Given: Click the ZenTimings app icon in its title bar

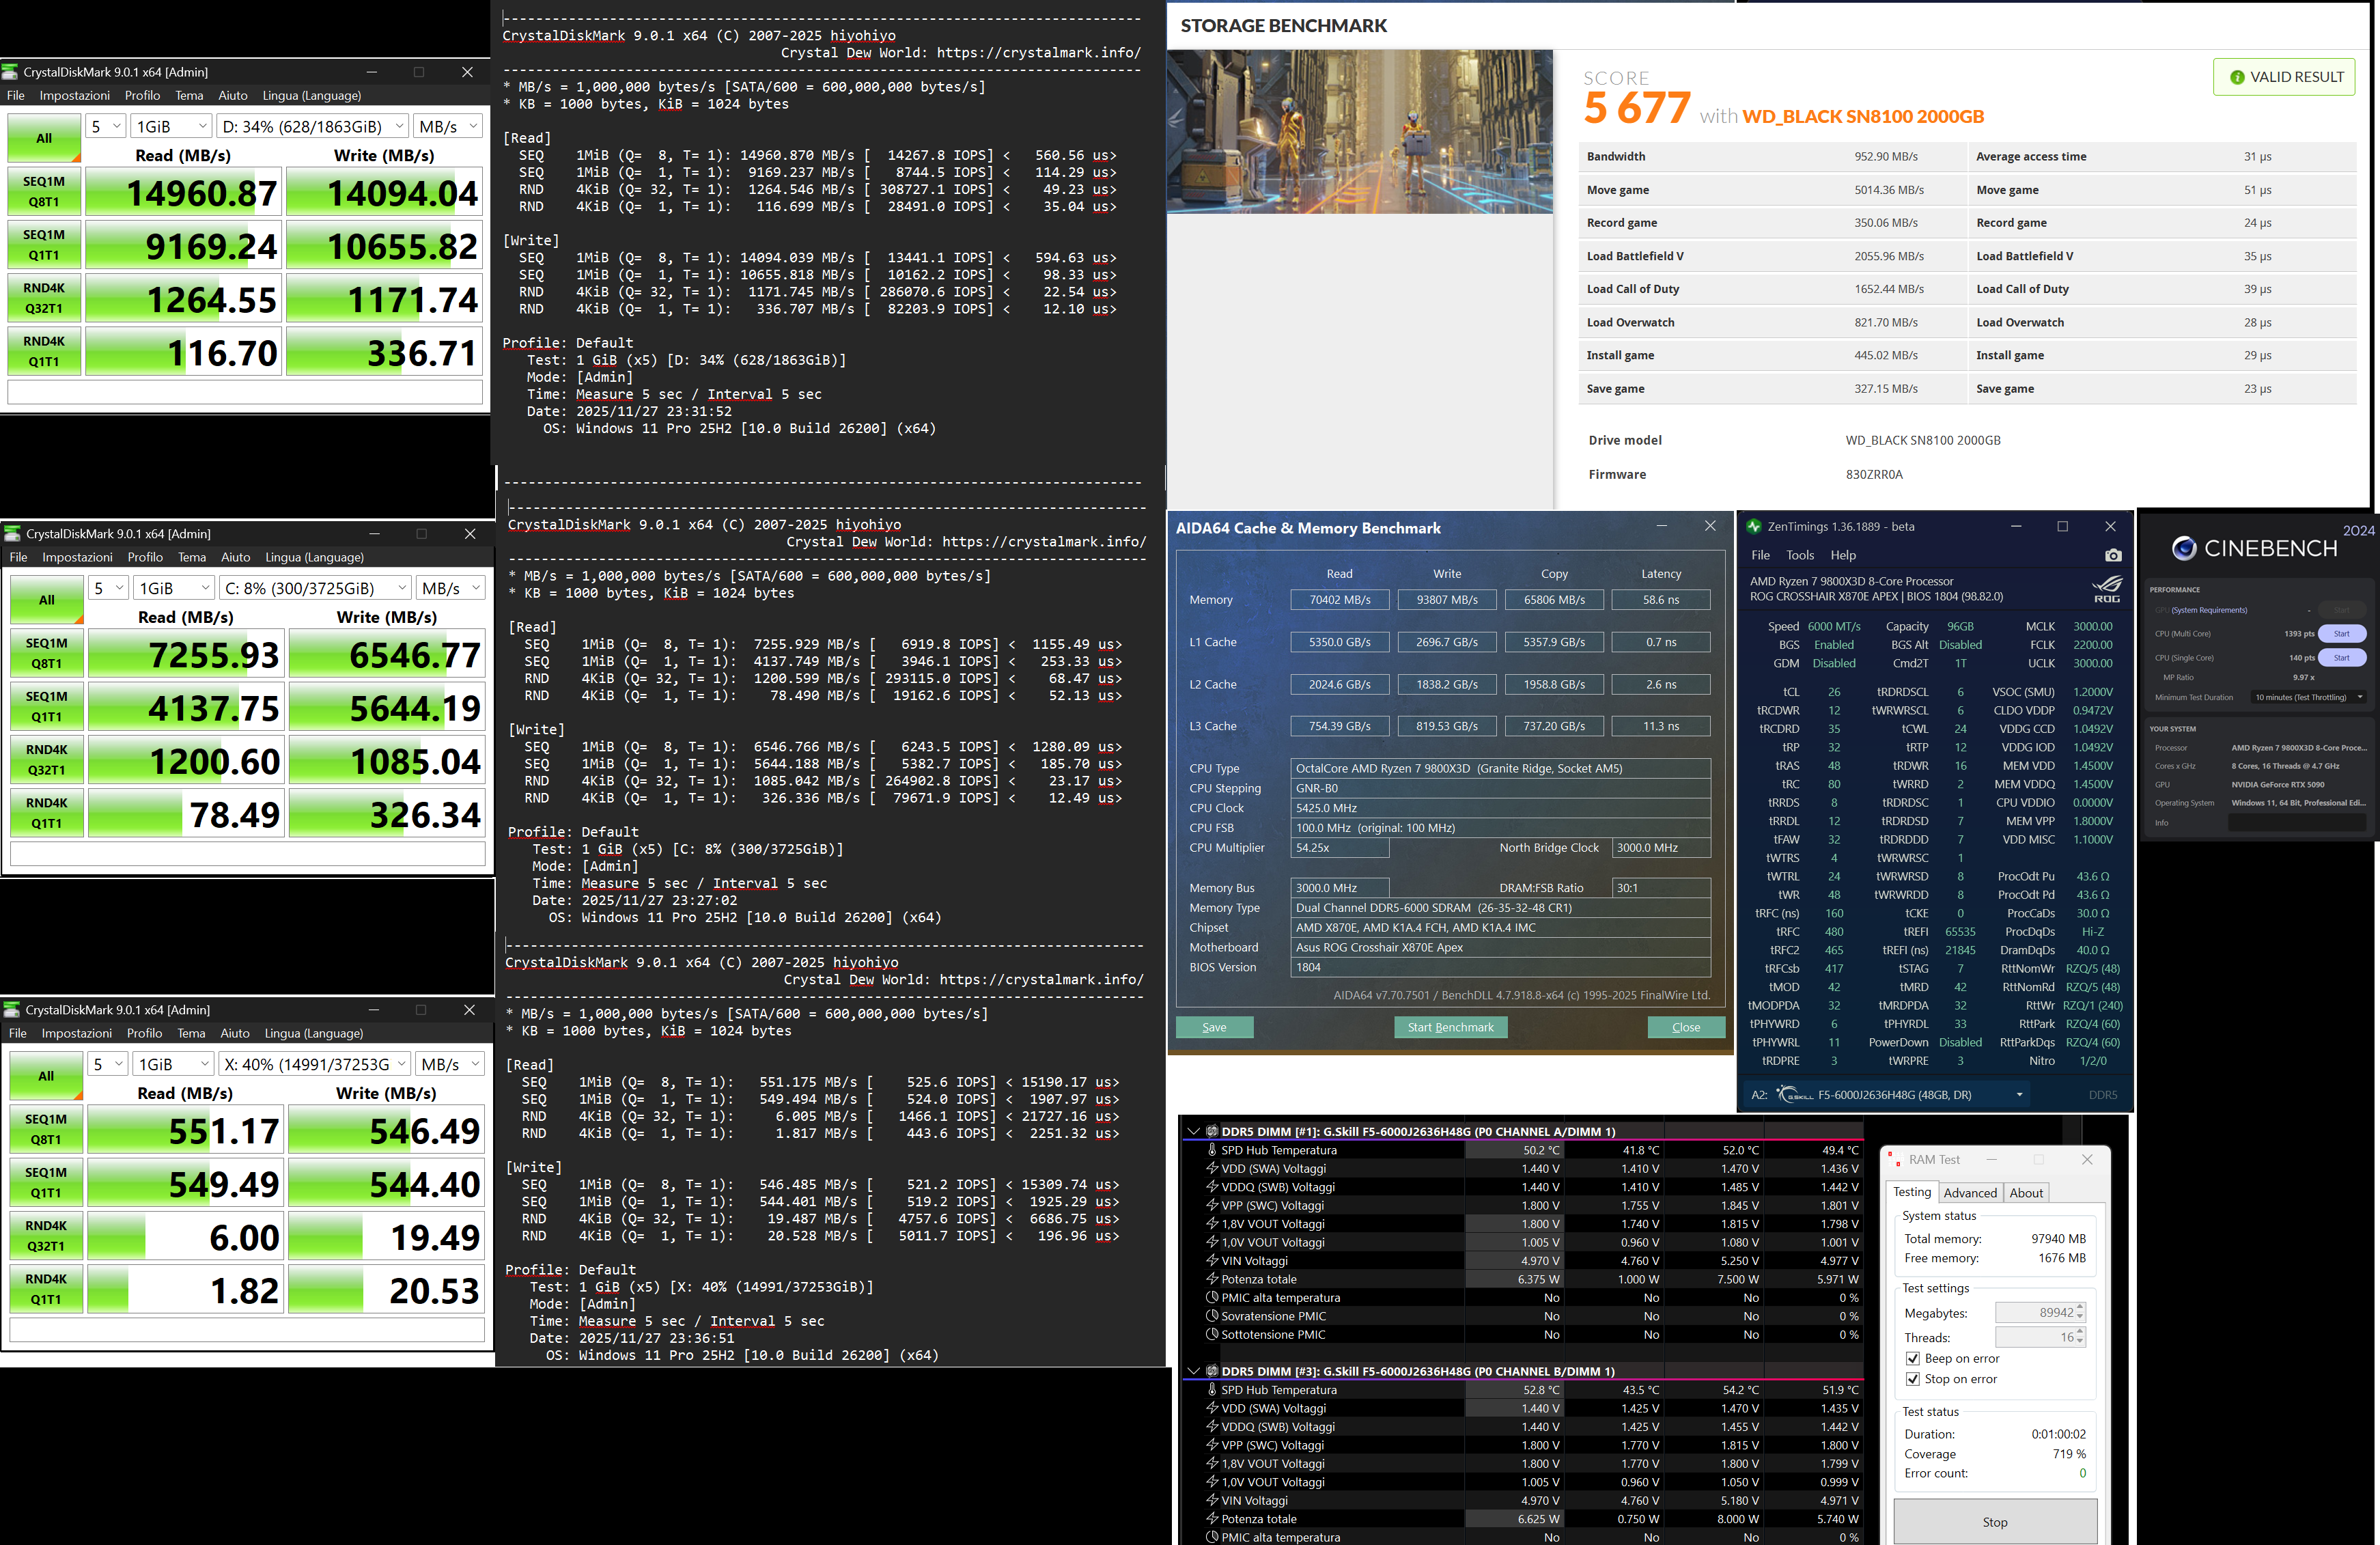Looking at the screenshot, I should (x=1754, y=526).
